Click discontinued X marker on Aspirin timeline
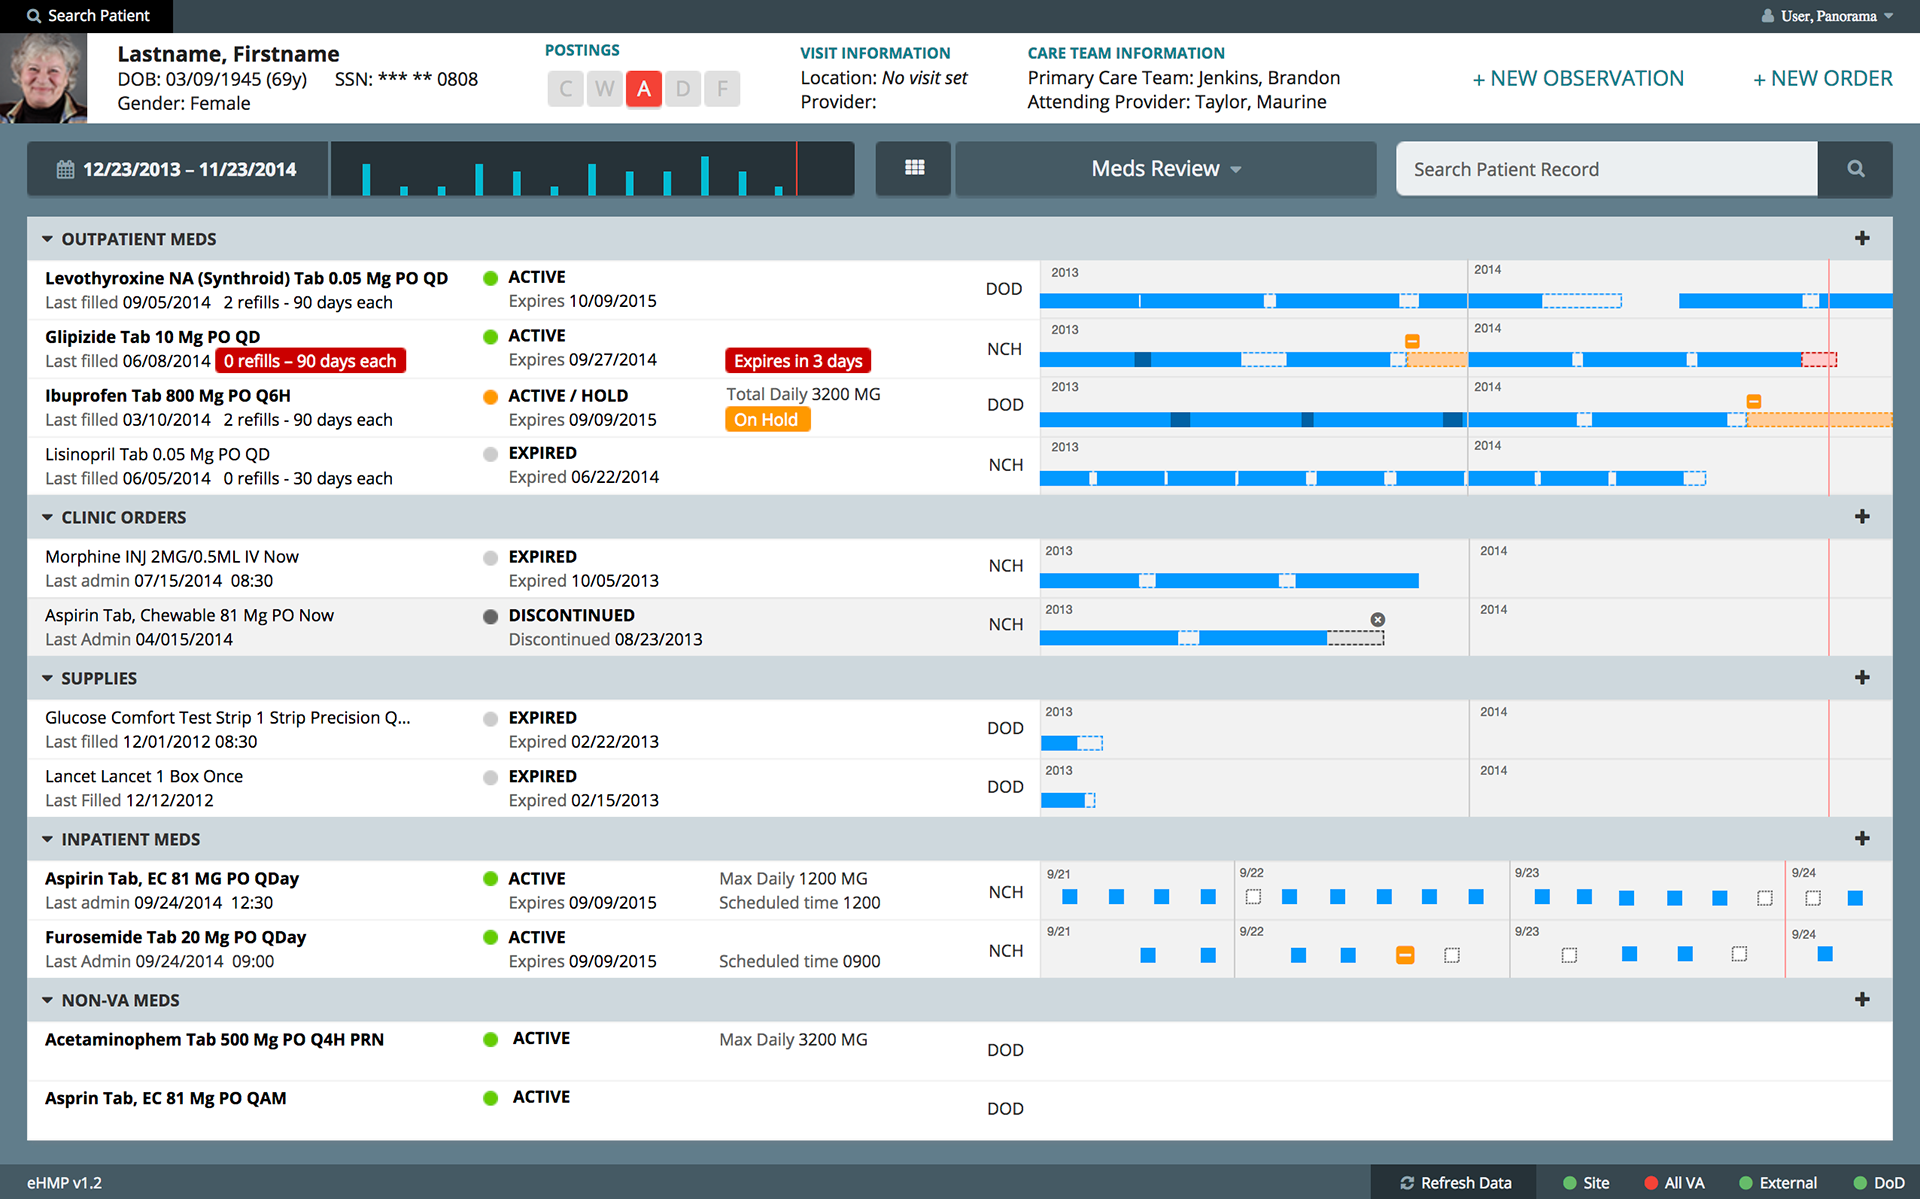Image resolution: width=1920 pixels, height=1199 pixels. (1377, 620)
